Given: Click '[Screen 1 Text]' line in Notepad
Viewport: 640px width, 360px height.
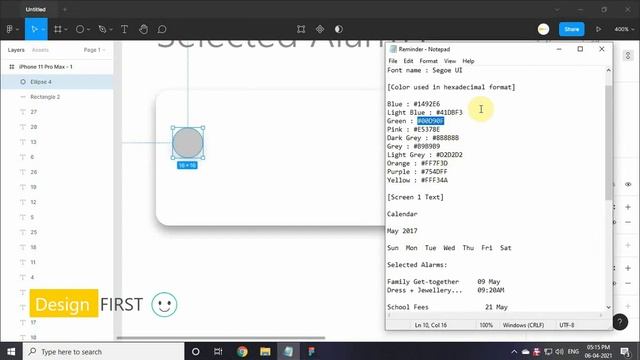Looking at the screenshot, I should (x=415, y=197).
